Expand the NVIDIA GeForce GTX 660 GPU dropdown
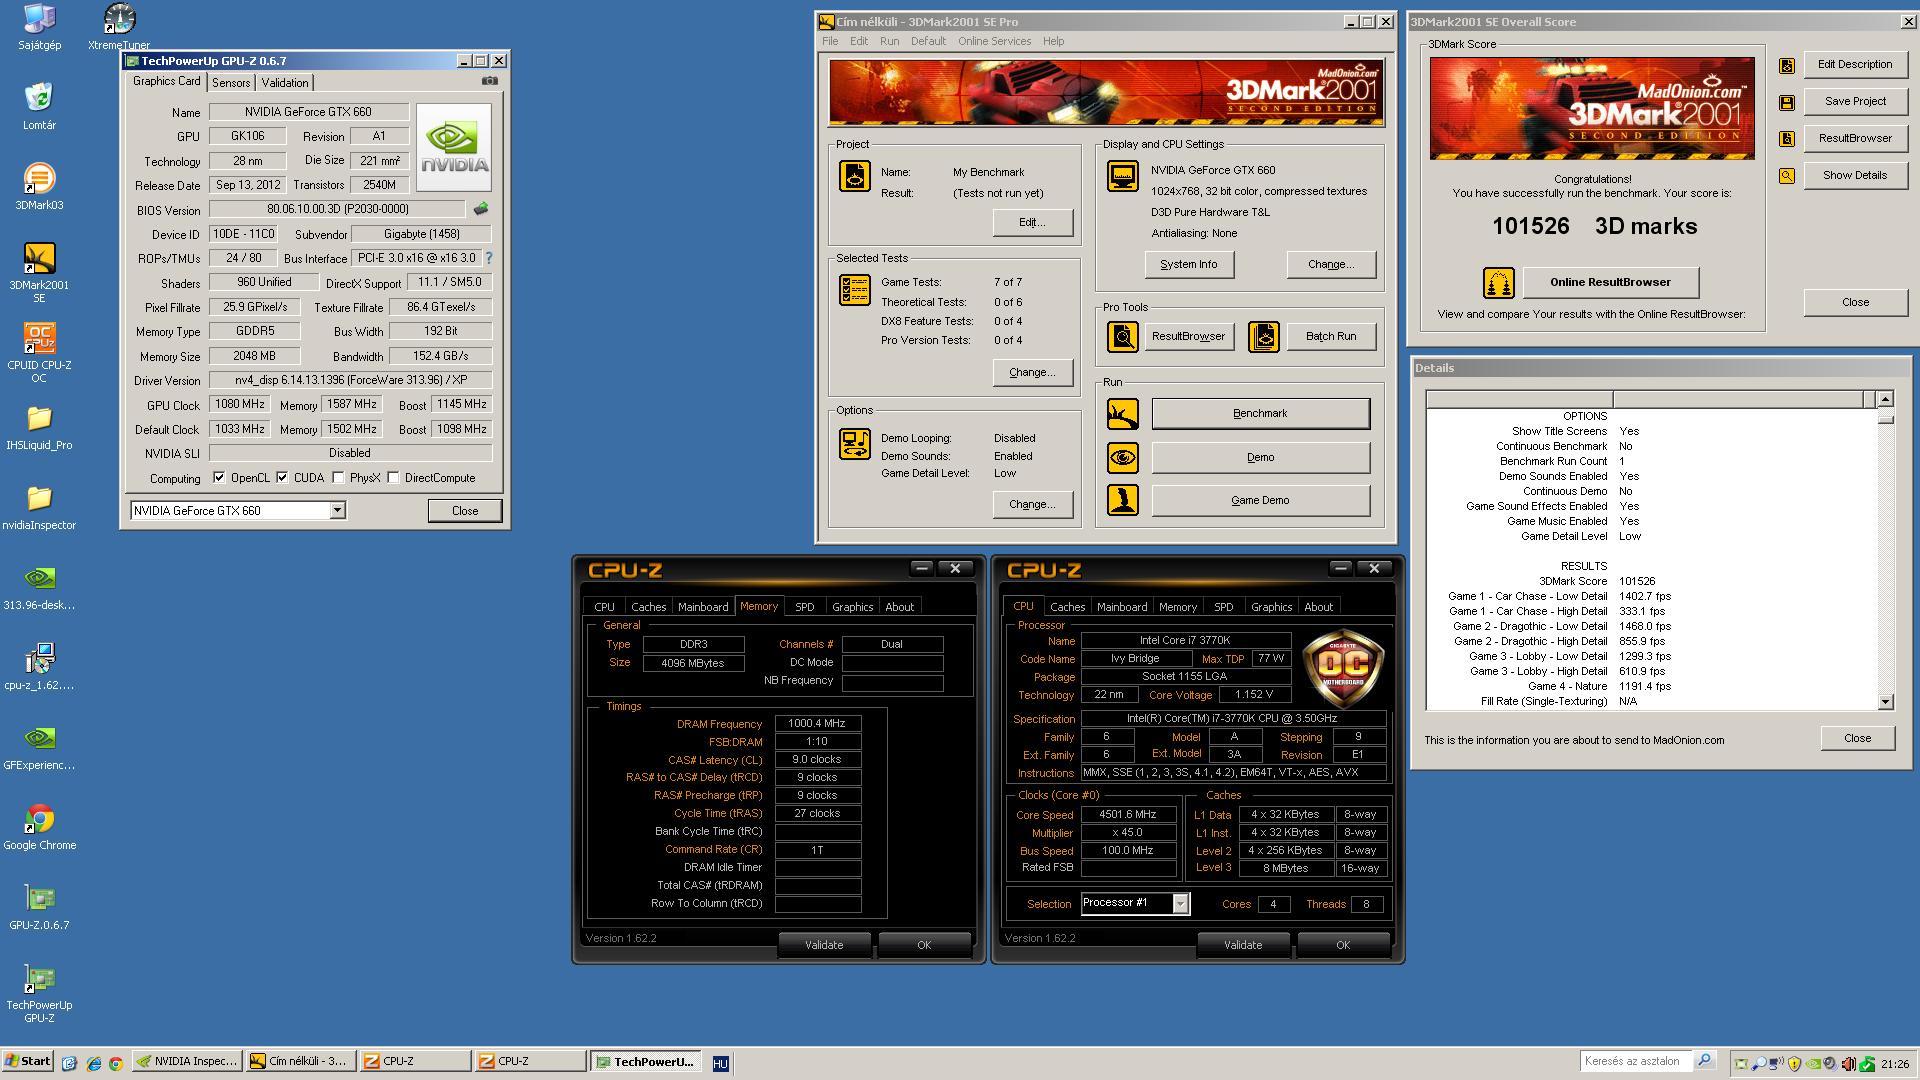 [337, 511]
